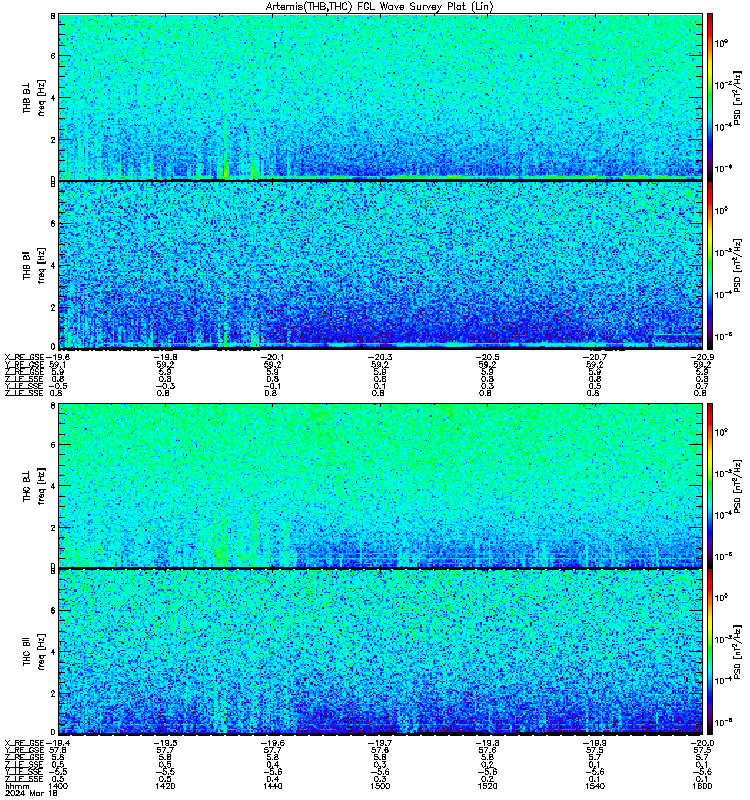Click the X_RE_GSE row label under the THB panels
750x800 pixels.
pos(25,357)
